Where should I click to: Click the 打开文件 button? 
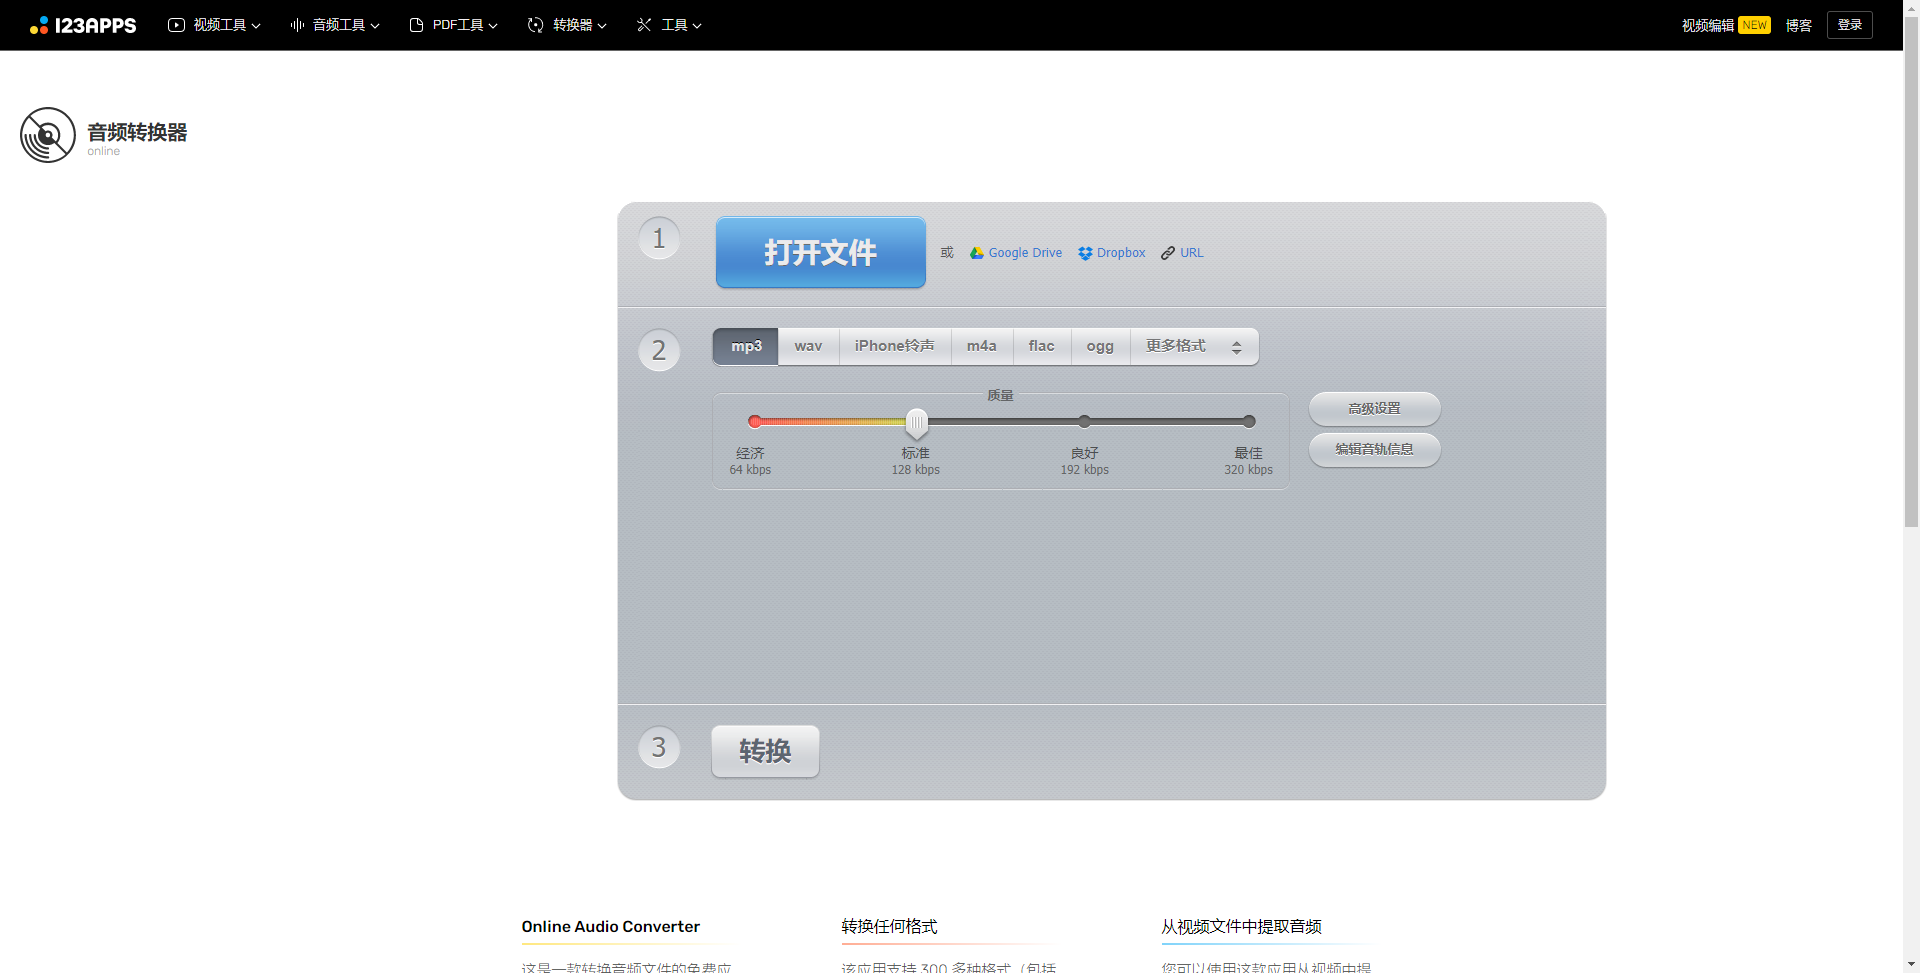tap(821, 252)
